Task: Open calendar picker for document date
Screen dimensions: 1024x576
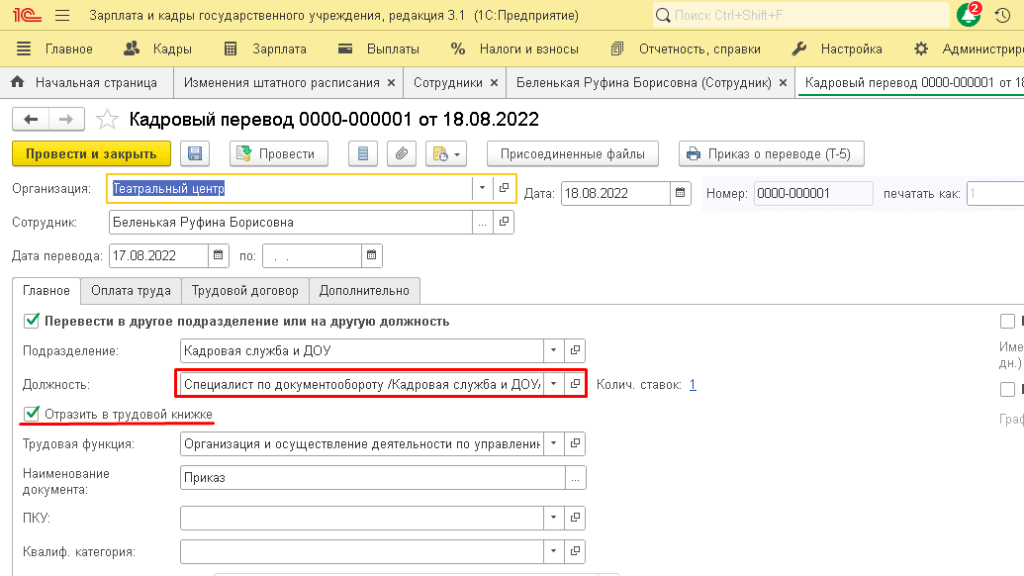Action: [x=681, y=193]
